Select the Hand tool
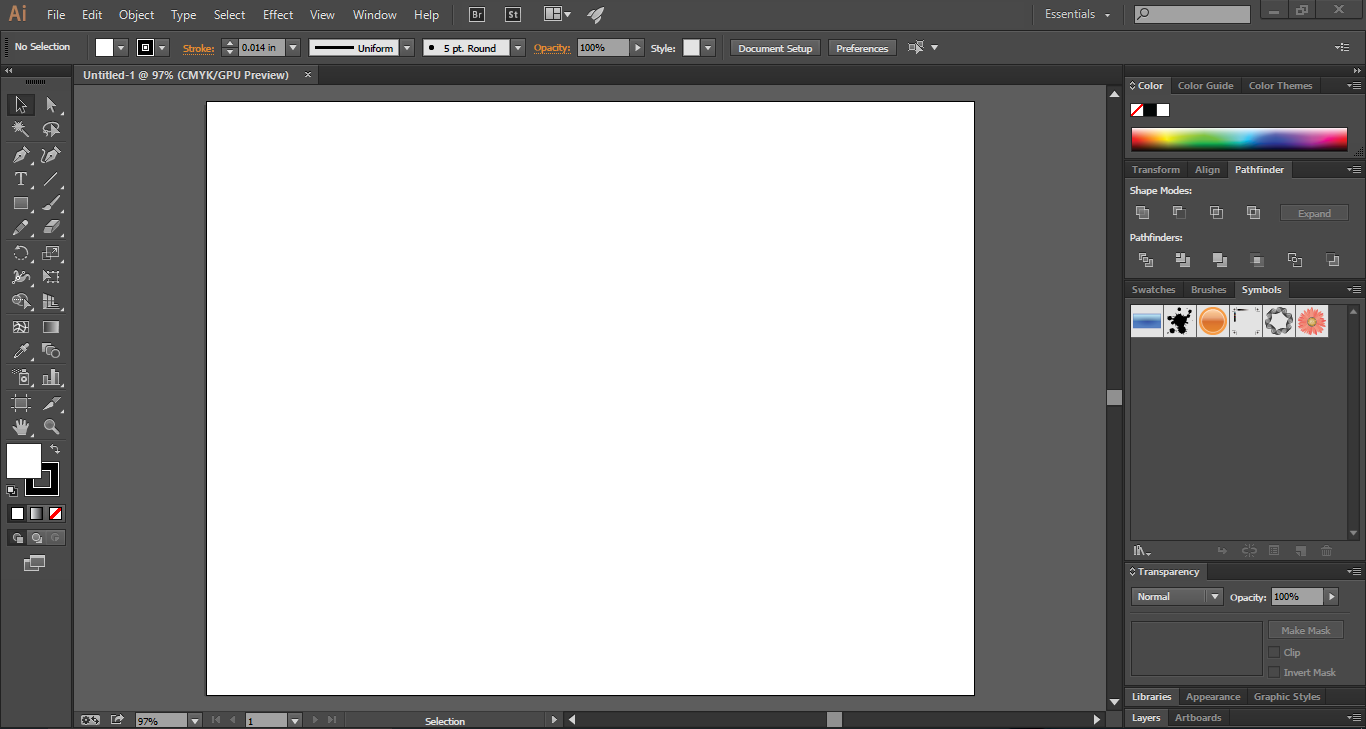This screenshot has height=729, width=1366. [x=21, y=427]
